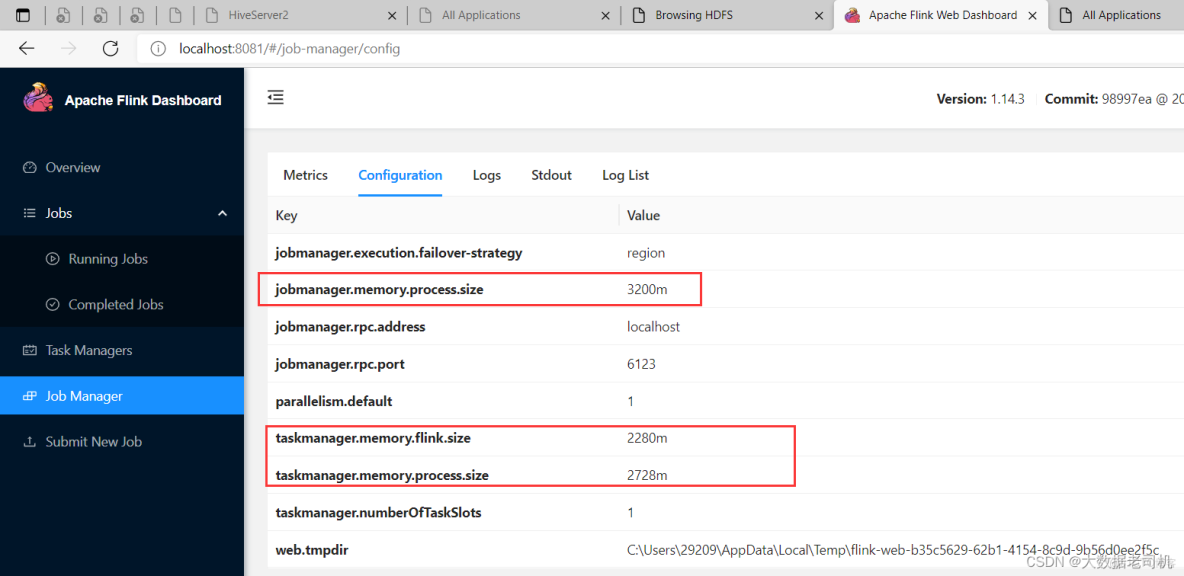Collapse the Jobs section chevron
Viewport: 1184px width, 576px height.
tap(222, 213)
